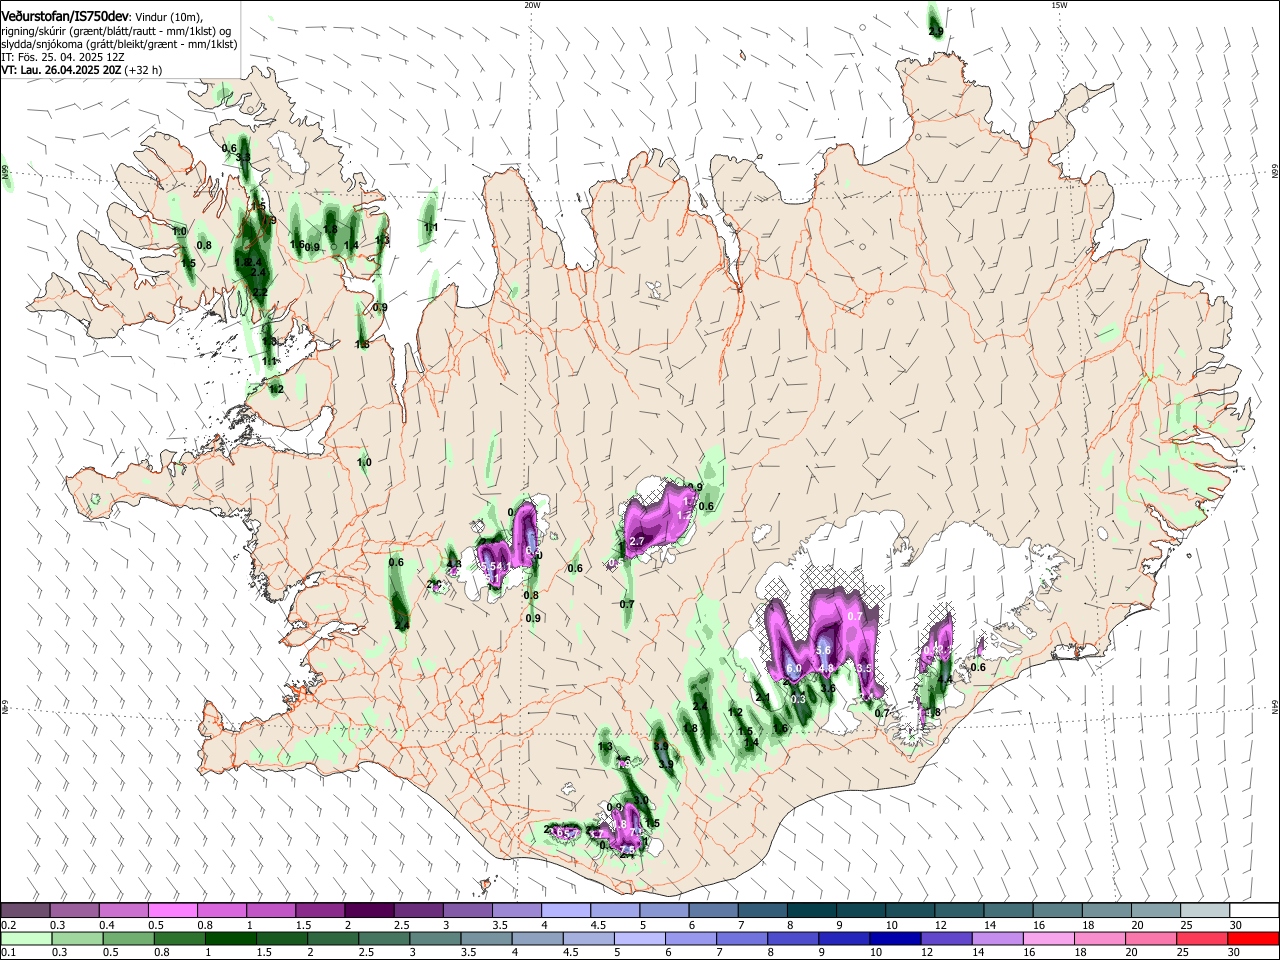The height and width of the screenshot is (960, 1280).
Task: Pick the darkest green 1–1.5 swatch in bottom legend
Action: point(230,939)
